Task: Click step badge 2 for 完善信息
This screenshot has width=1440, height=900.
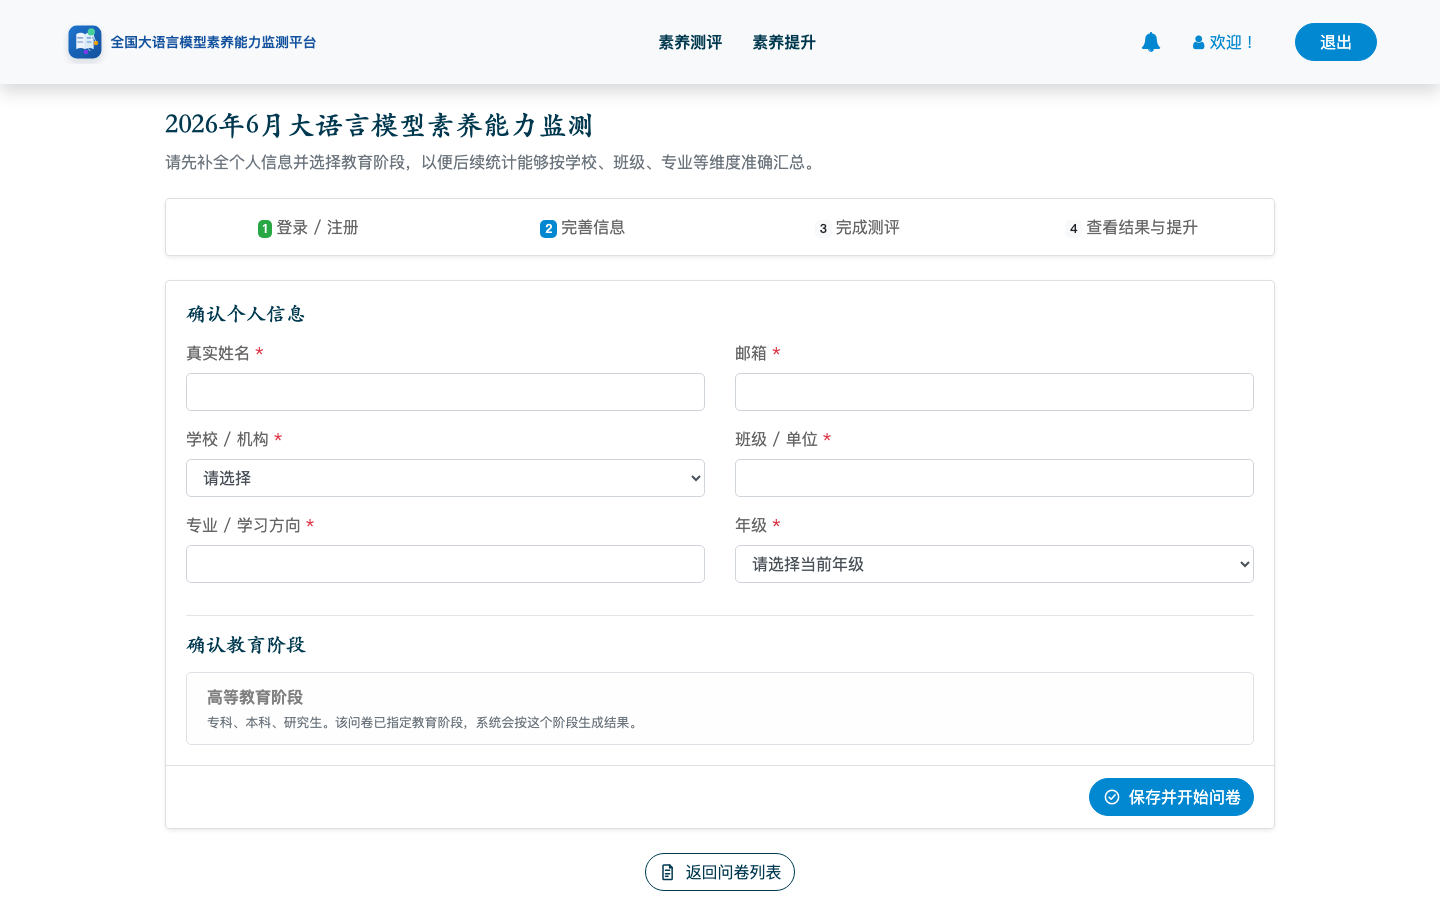Action: (x=548, y=229)
